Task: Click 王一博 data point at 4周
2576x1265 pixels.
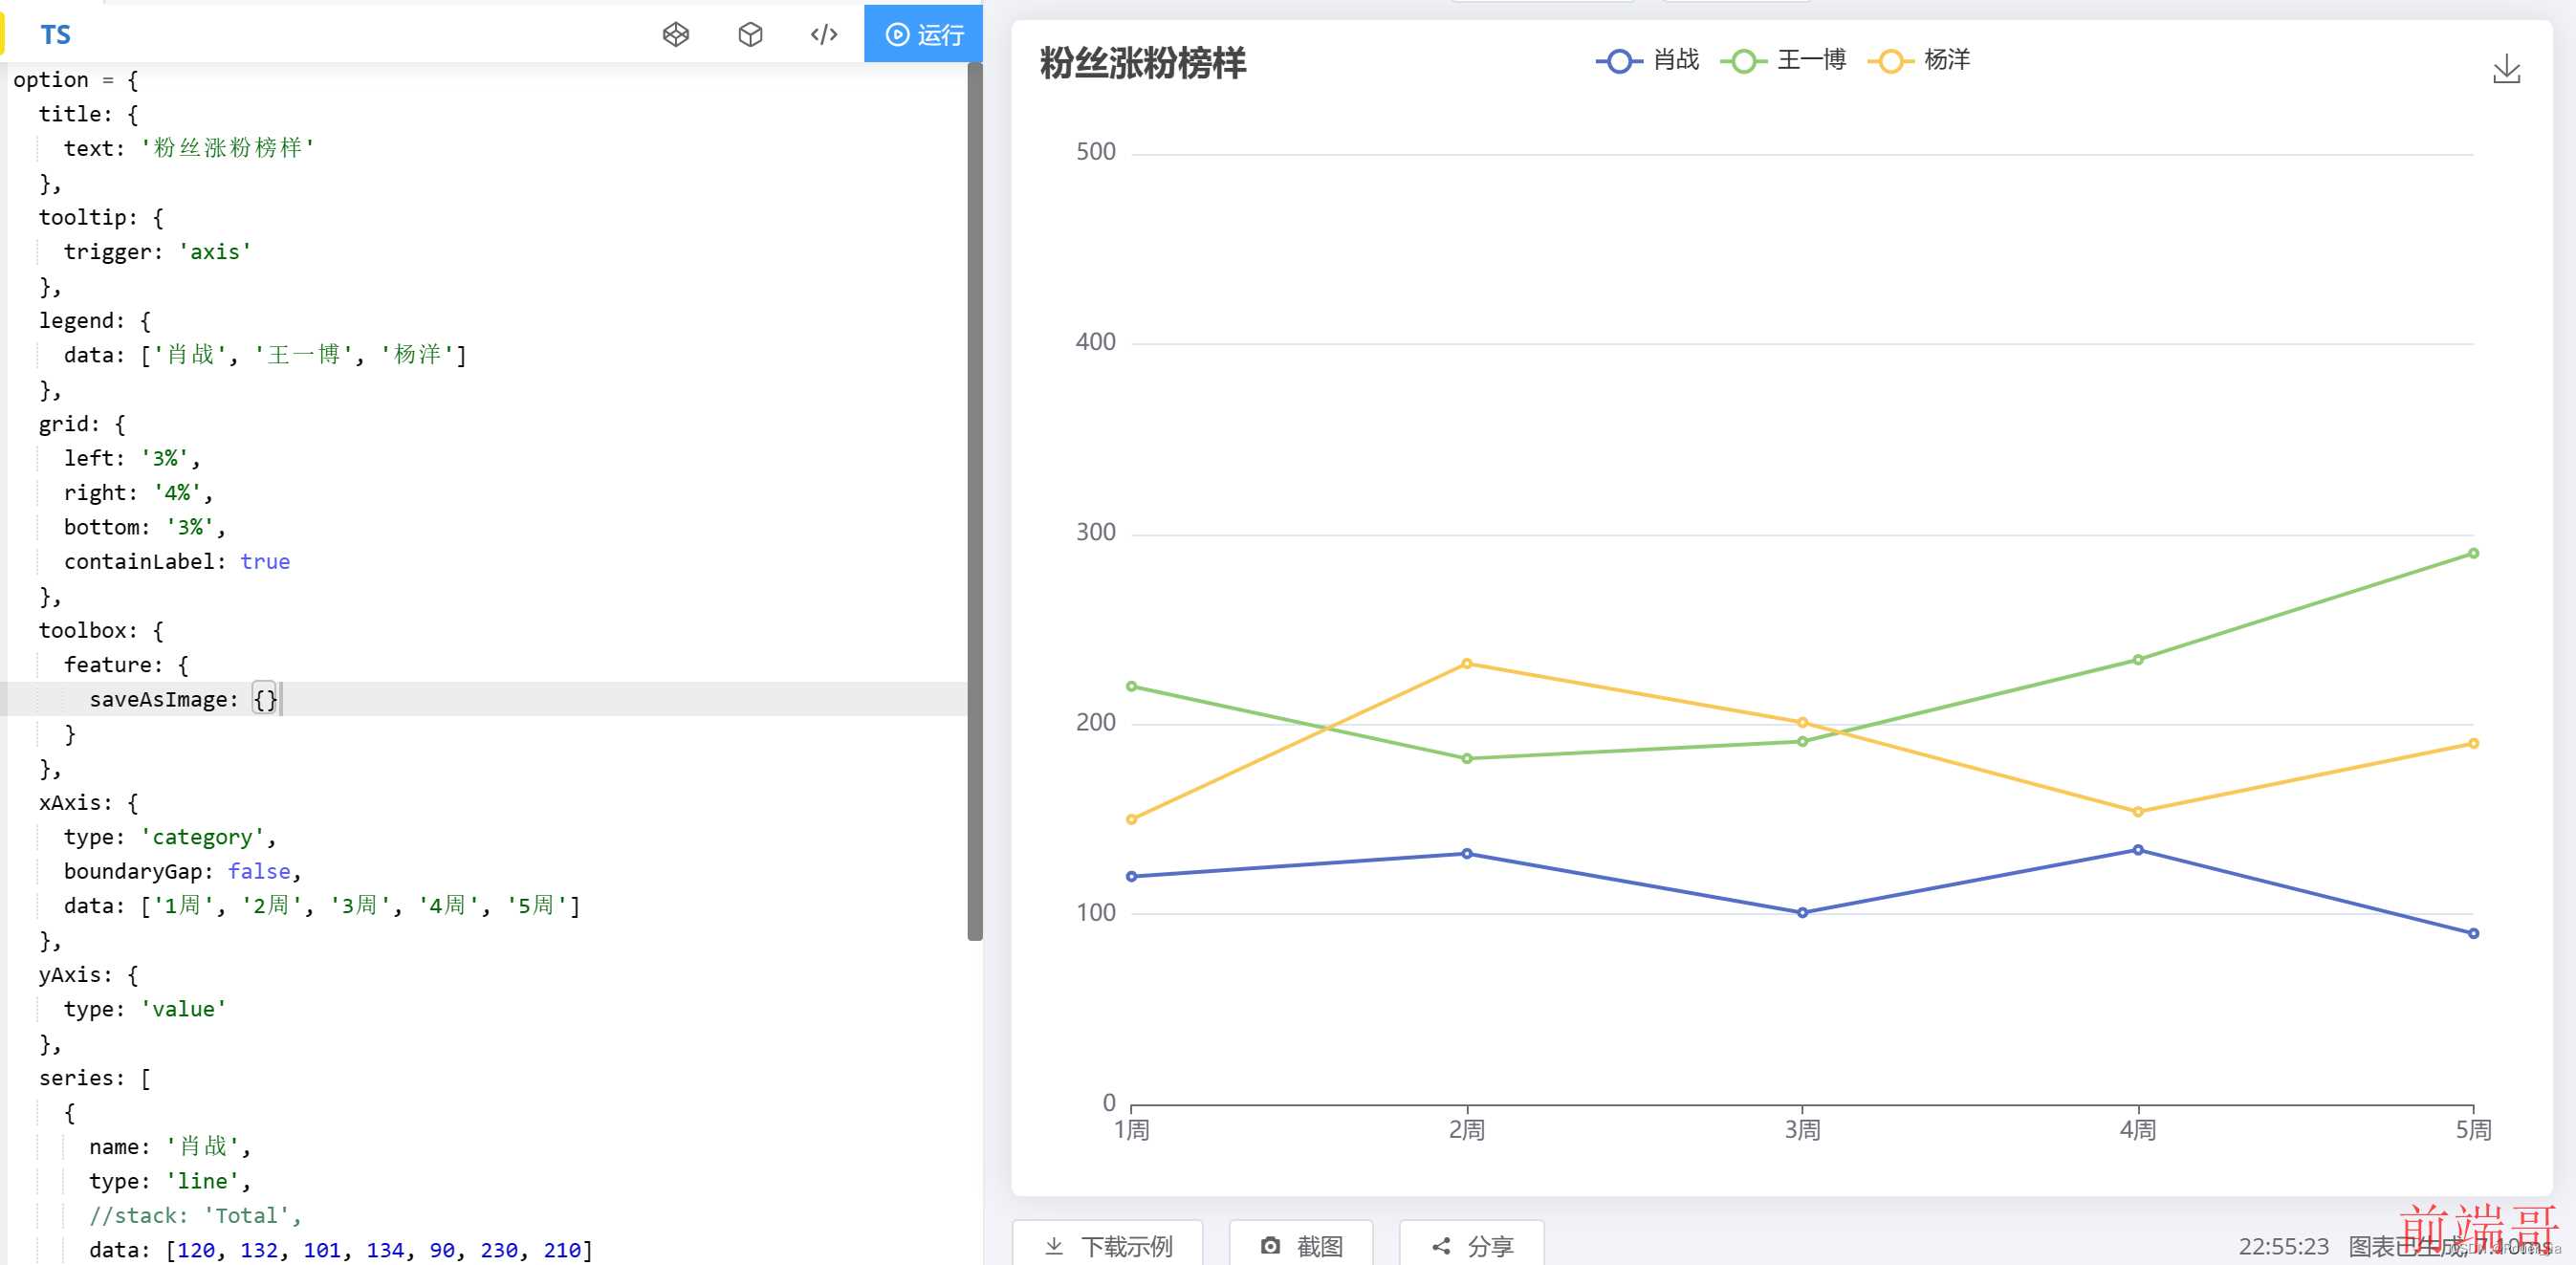Action: click(2138, 660)
